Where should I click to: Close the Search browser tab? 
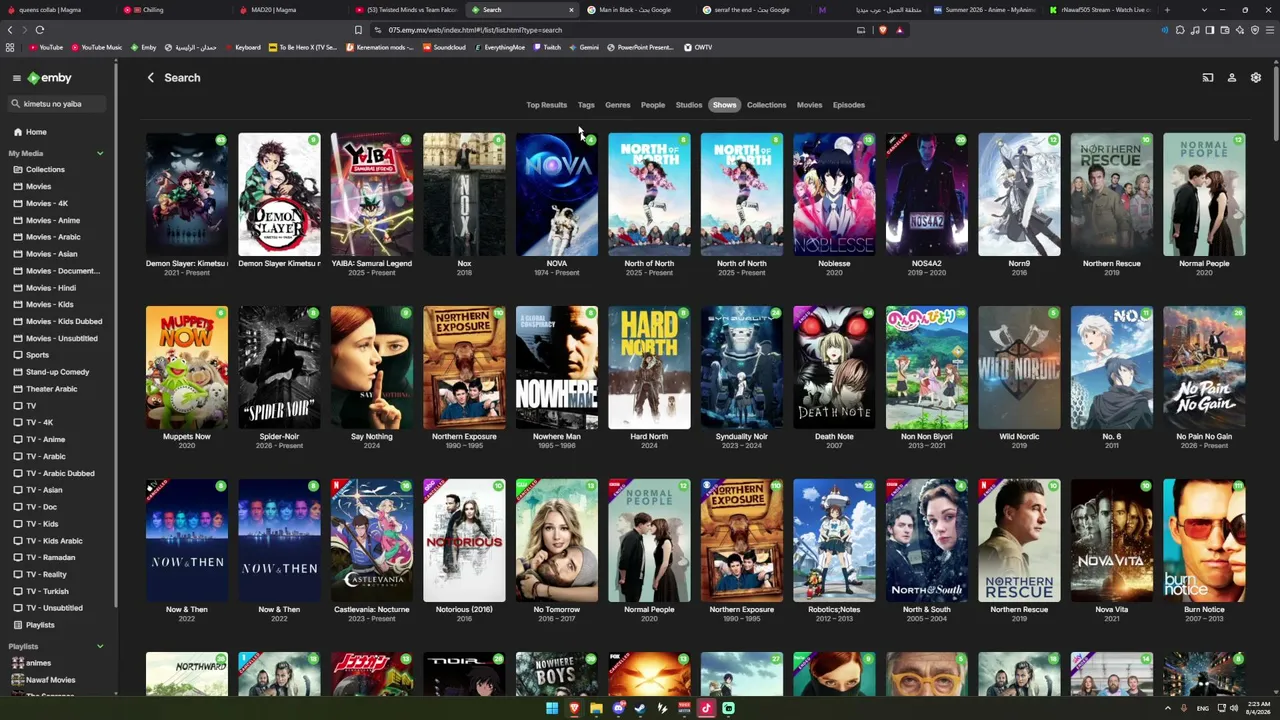pos(571,10)
